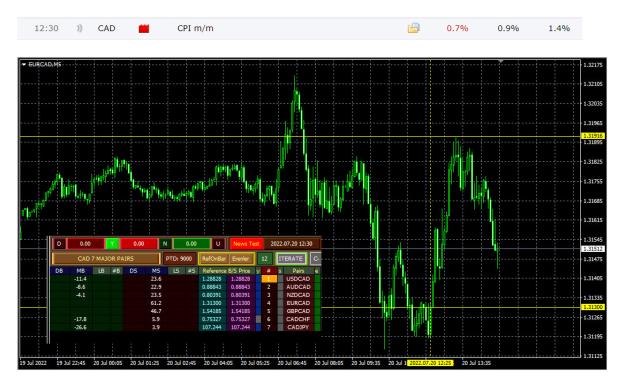Image resolution: width=625 pixels, height=388 pixels.
Task: Select the AUDCAD pair
Action: point(298,287)
